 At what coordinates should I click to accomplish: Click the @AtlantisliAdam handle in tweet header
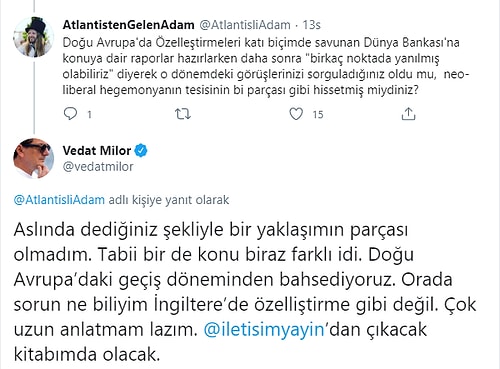pyautogui.click(x=245, y=25)
